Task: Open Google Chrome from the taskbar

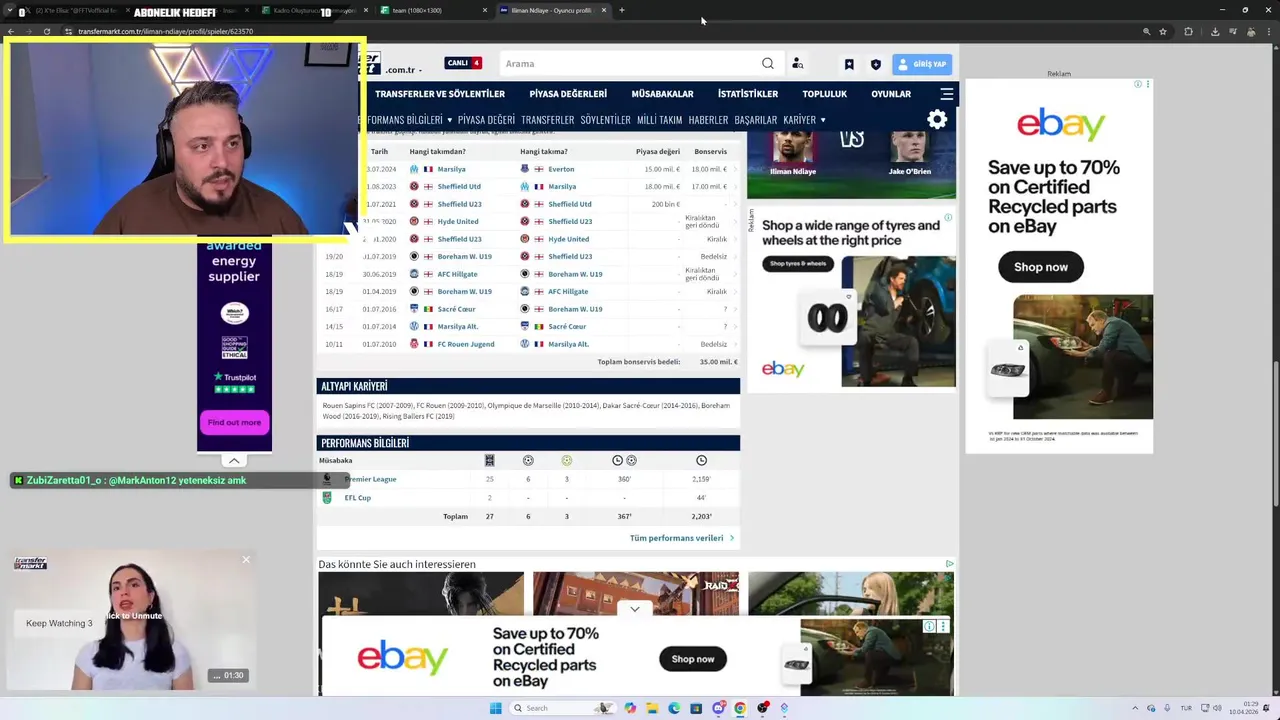Action: (x=740, y=708)
